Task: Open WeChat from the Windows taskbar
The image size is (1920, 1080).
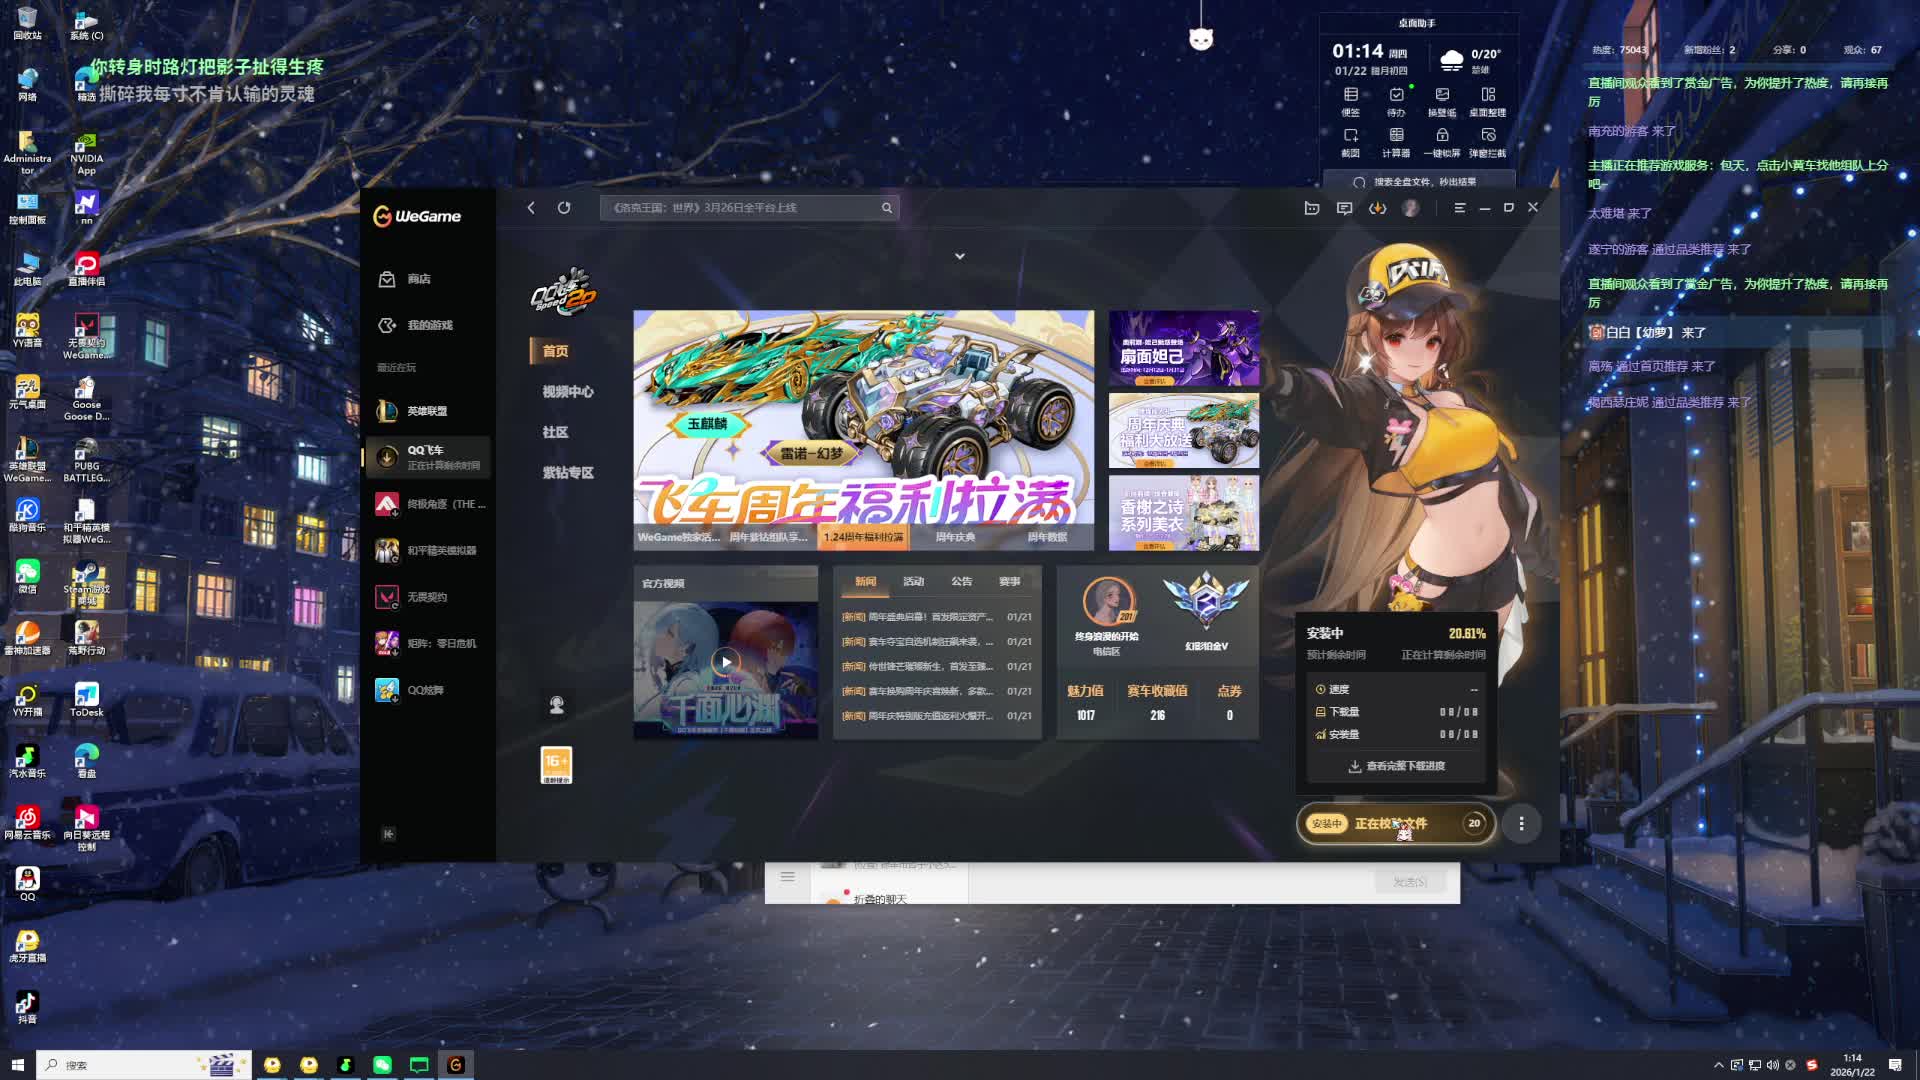Action: (382, 1065)
